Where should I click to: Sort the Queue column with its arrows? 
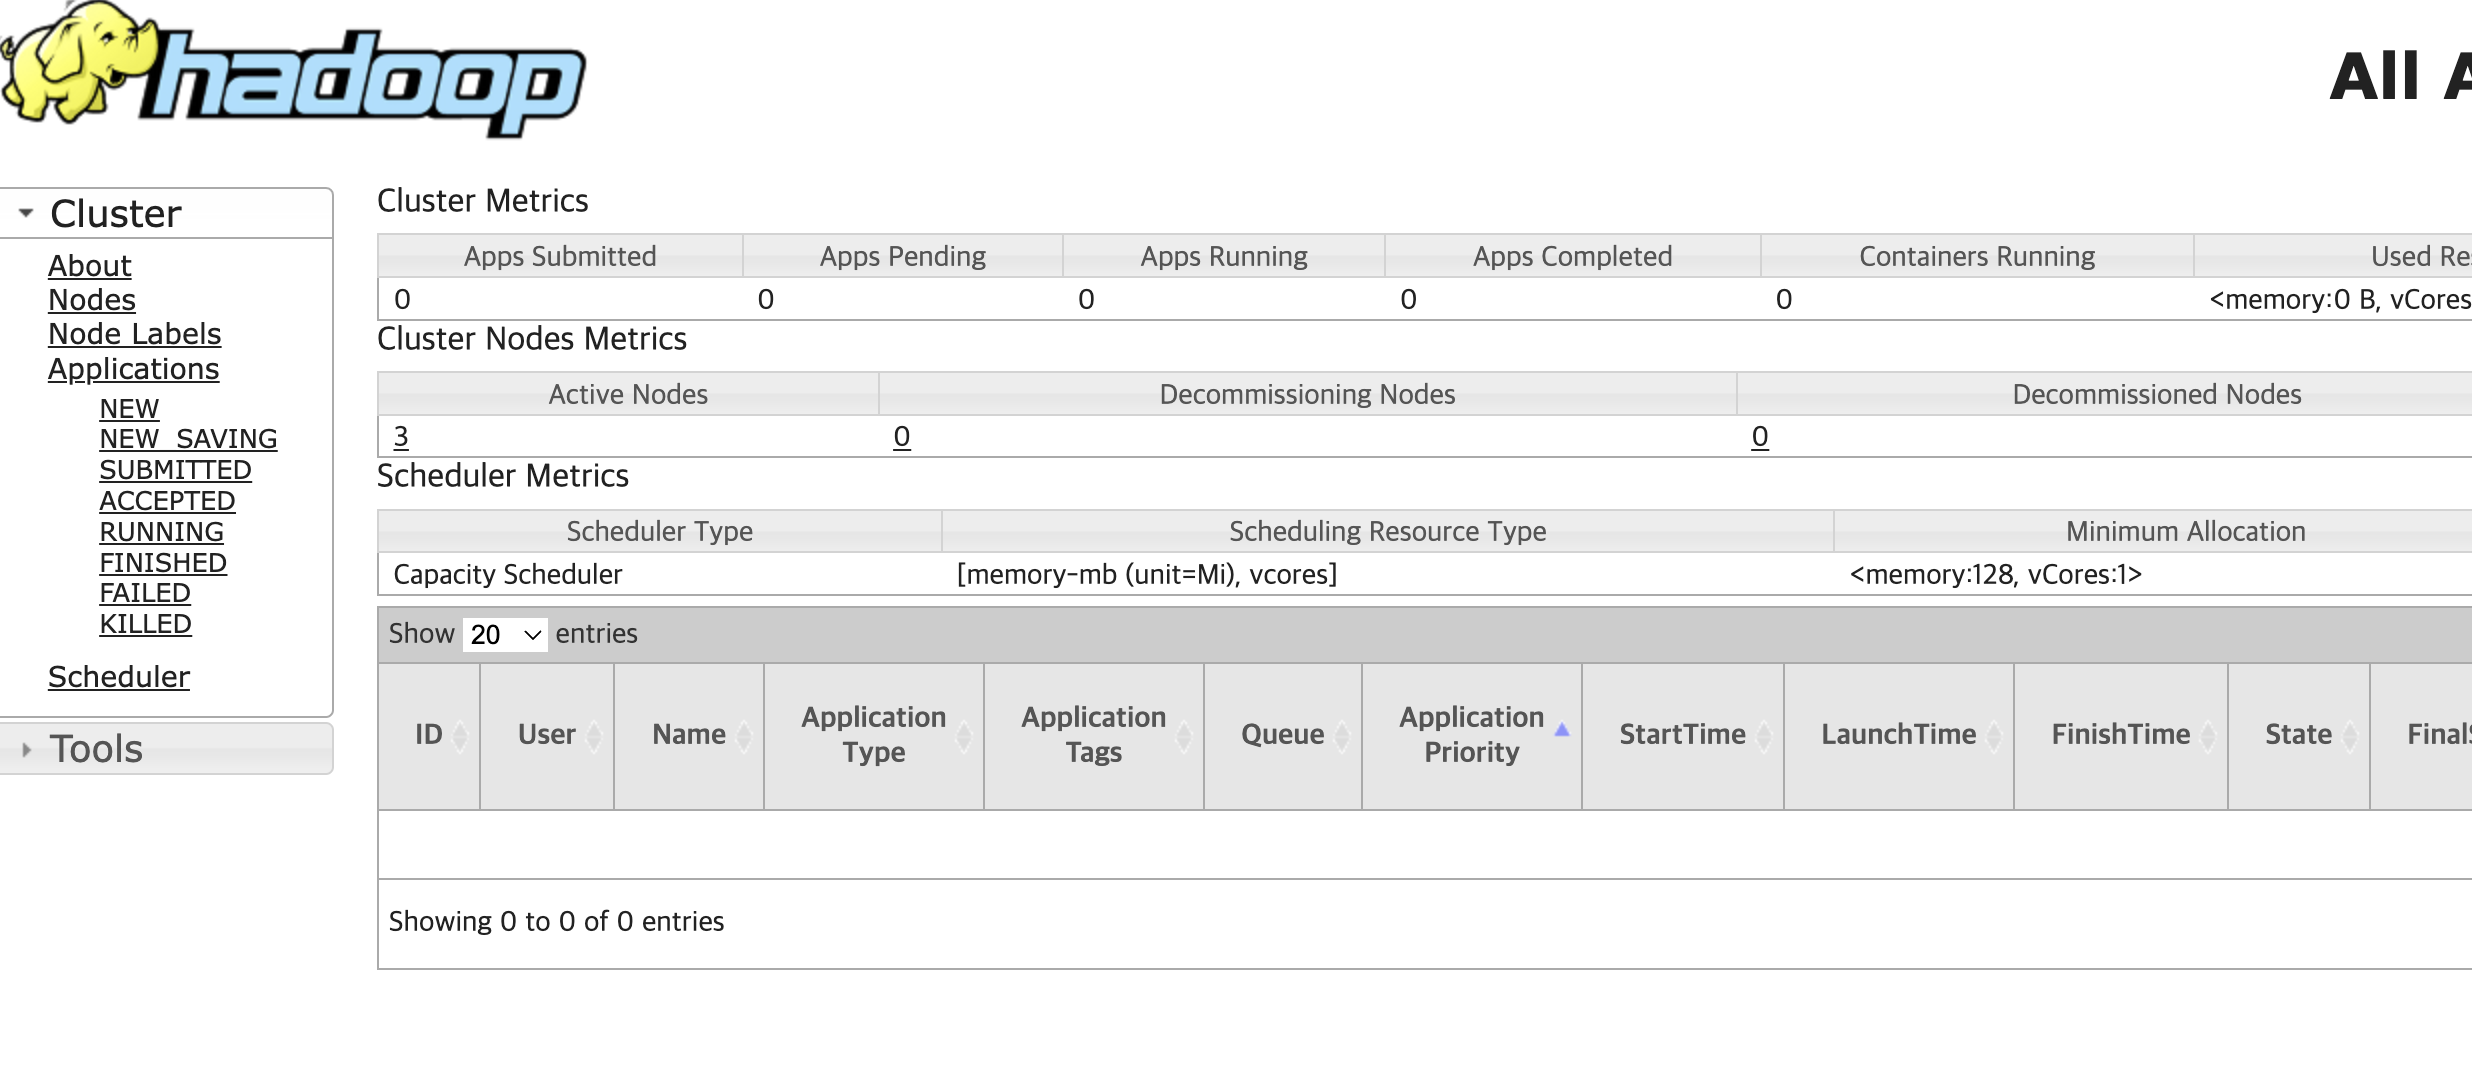click(1340, 735)
